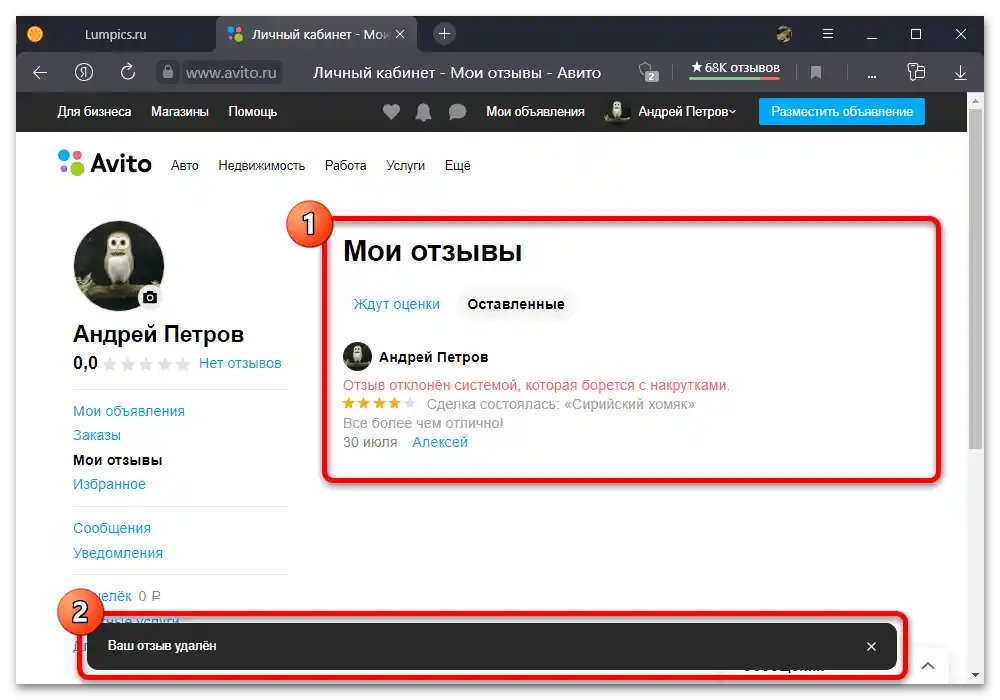
Task: Click the 'Все более чем отлично!' review text
Action: pyautogui.click(x=423, y=423)
